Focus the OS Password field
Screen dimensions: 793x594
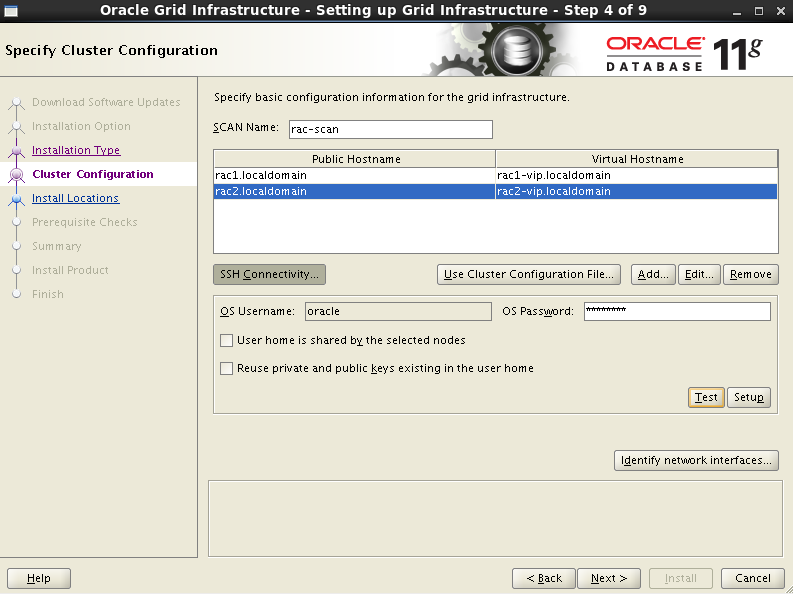pos(677,311)
